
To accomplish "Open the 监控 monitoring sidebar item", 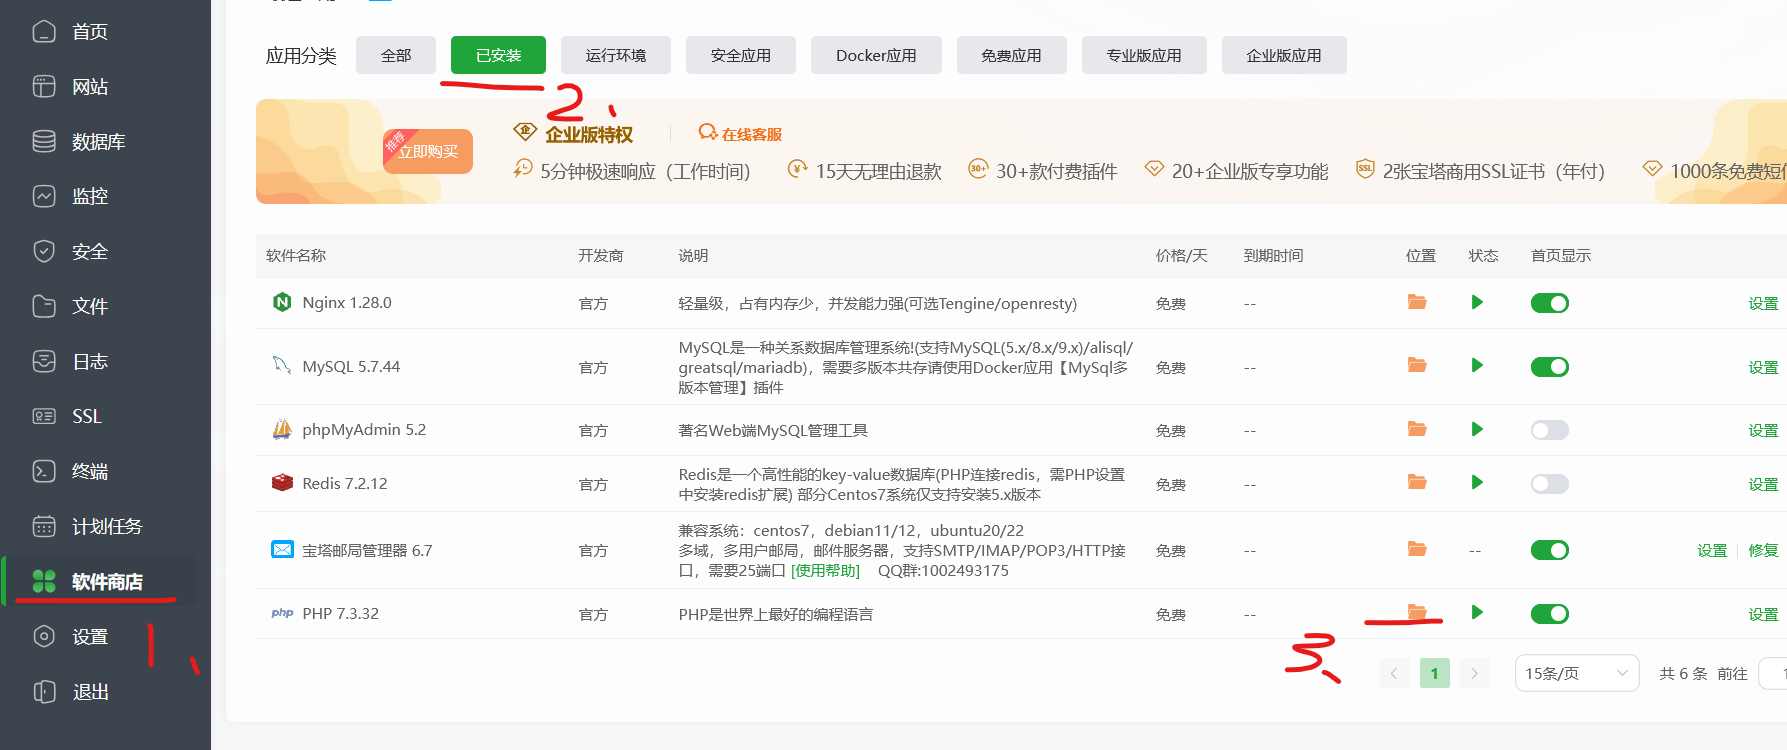I will click(89, 197).
